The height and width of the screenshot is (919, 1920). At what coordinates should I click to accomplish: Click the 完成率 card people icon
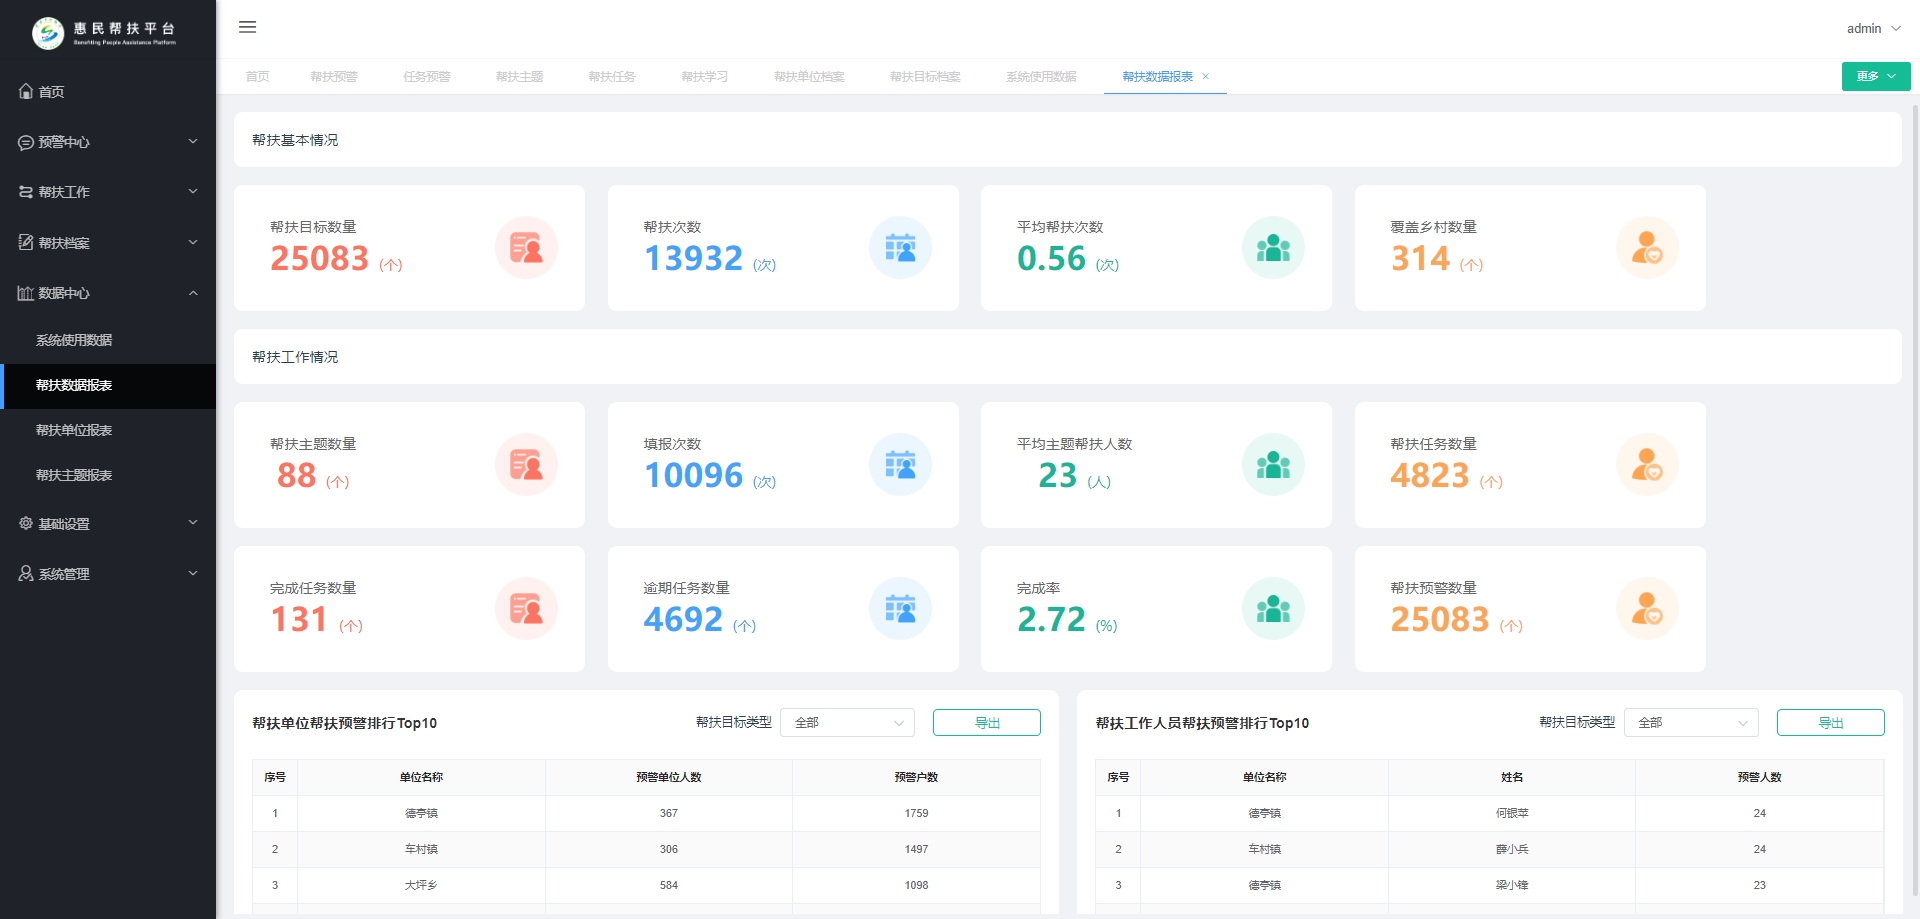coord(1273,608)
